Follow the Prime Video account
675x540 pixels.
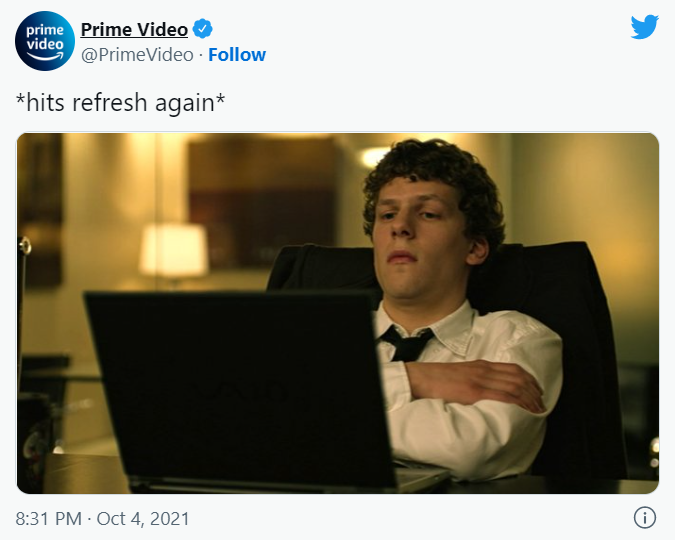237,55
